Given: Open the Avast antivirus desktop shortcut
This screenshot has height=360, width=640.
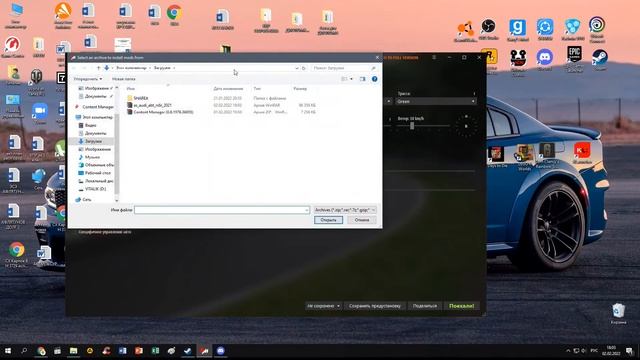Looking at the screenshot, I should [63, 15].
